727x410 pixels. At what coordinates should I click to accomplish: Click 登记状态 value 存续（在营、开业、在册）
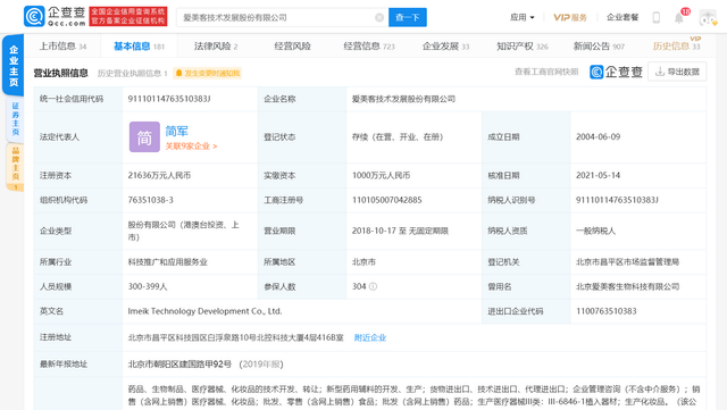(397, 137)
